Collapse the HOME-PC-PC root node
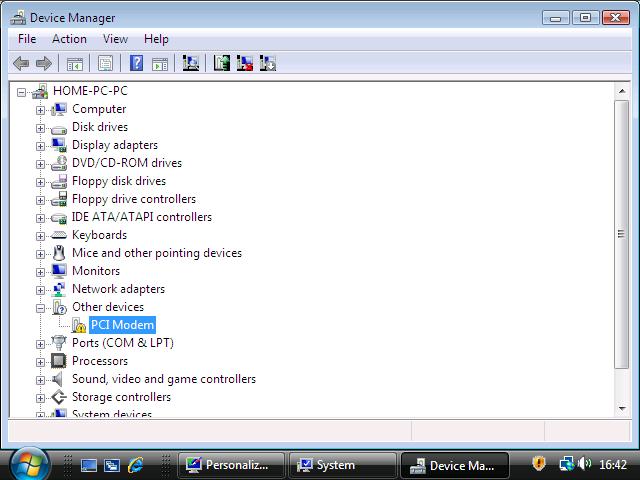The image size is (640, 480). point(21,92)
